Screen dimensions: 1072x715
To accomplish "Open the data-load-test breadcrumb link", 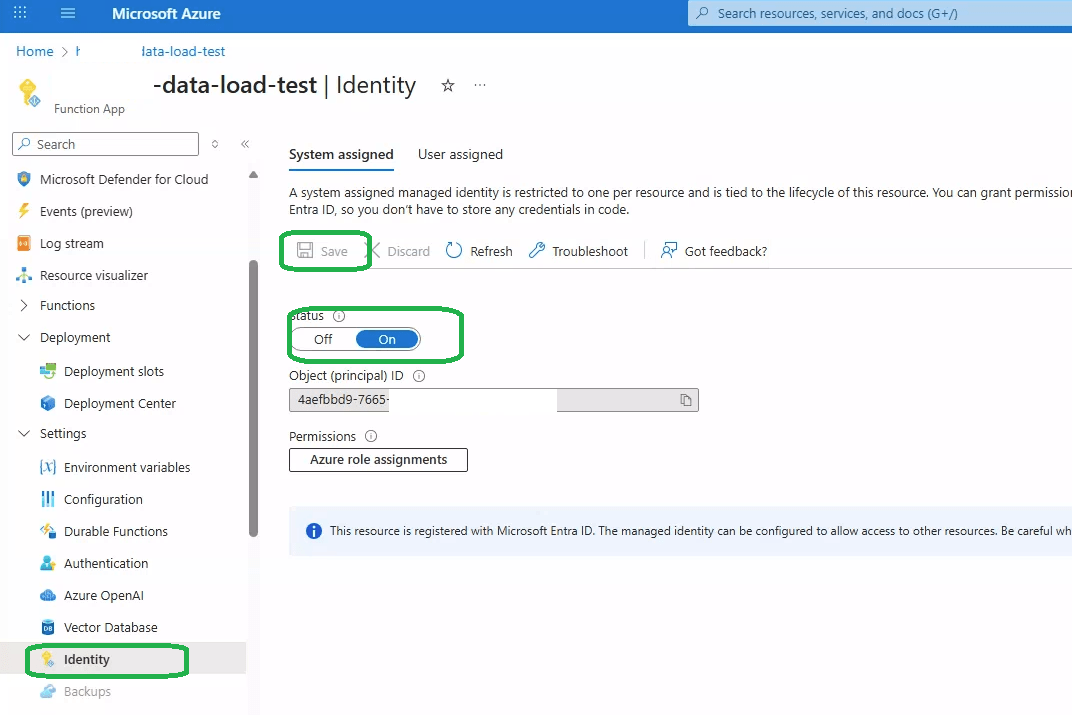I will [x=183, y=51].
